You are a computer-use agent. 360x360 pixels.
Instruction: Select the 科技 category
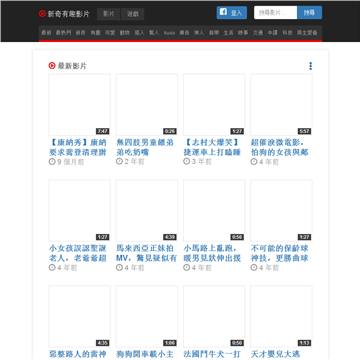coord(287,33)
